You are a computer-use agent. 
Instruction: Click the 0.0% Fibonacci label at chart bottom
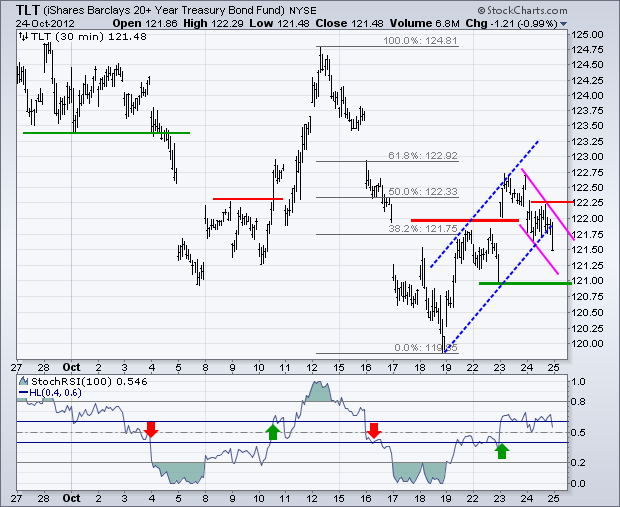[426, 348]
